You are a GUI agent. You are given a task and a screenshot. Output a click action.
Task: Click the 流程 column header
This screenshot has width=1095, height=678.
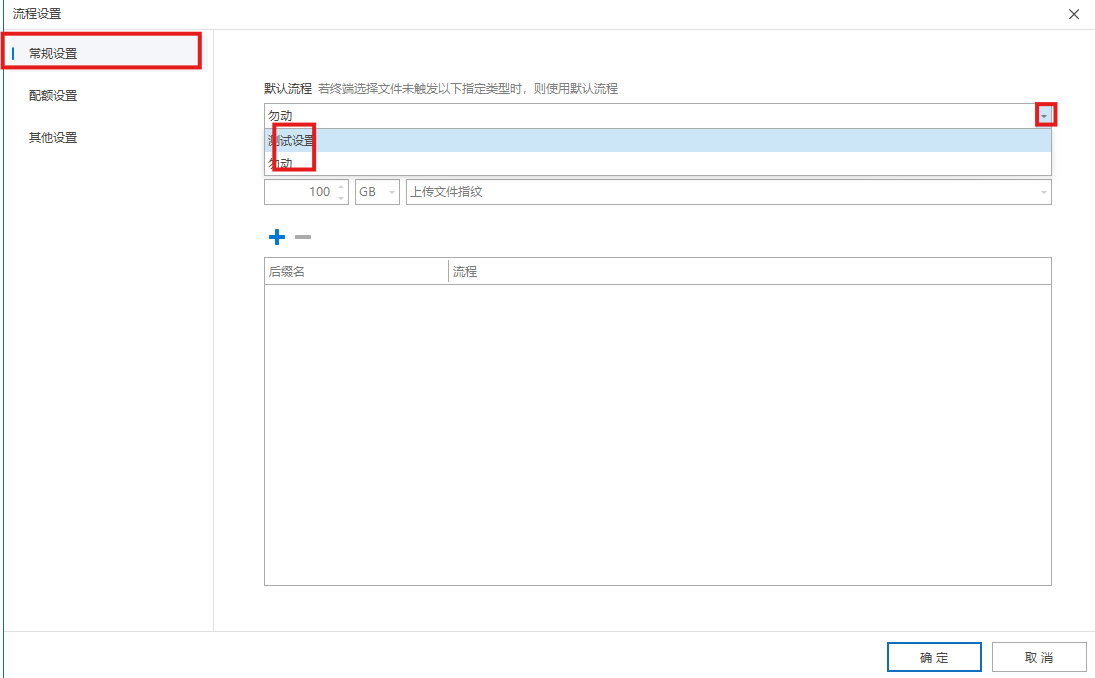click(749, 271)
